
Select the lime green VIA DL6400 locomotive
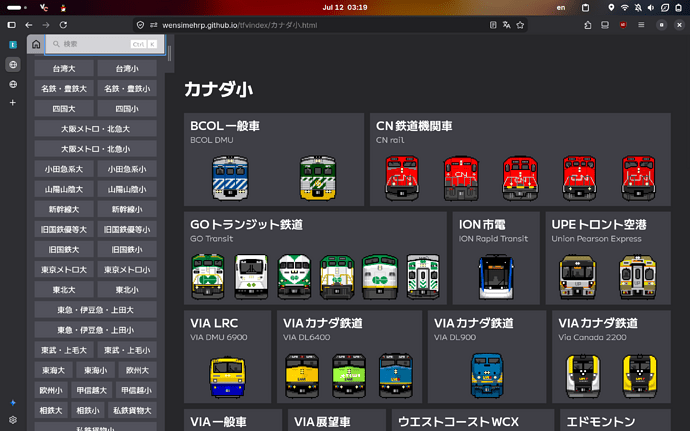[349, 376]
